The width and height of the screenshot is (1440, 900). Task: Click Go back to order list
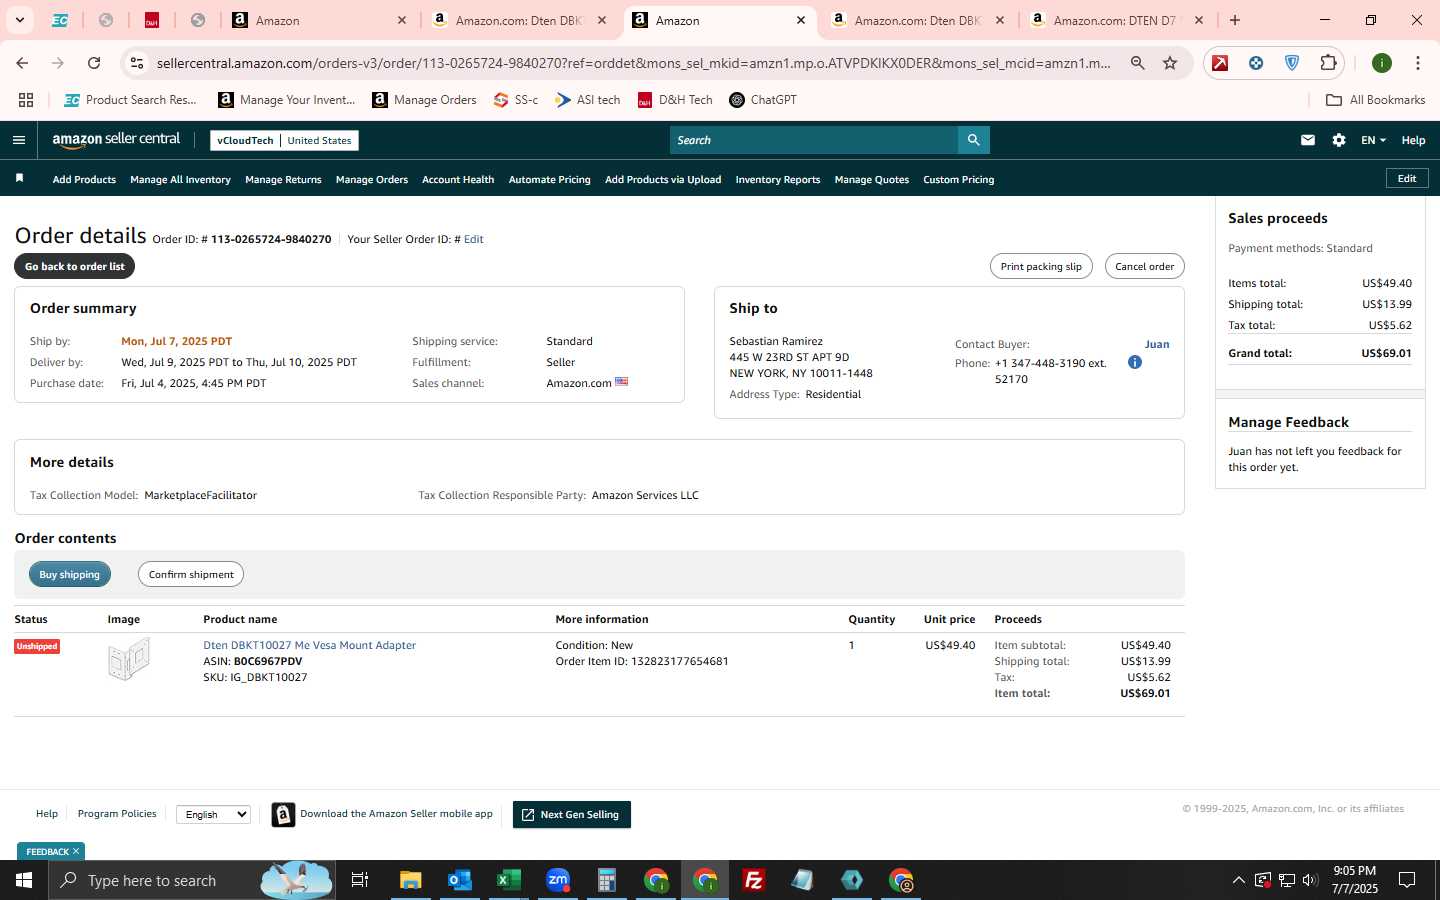click(75, 266)
